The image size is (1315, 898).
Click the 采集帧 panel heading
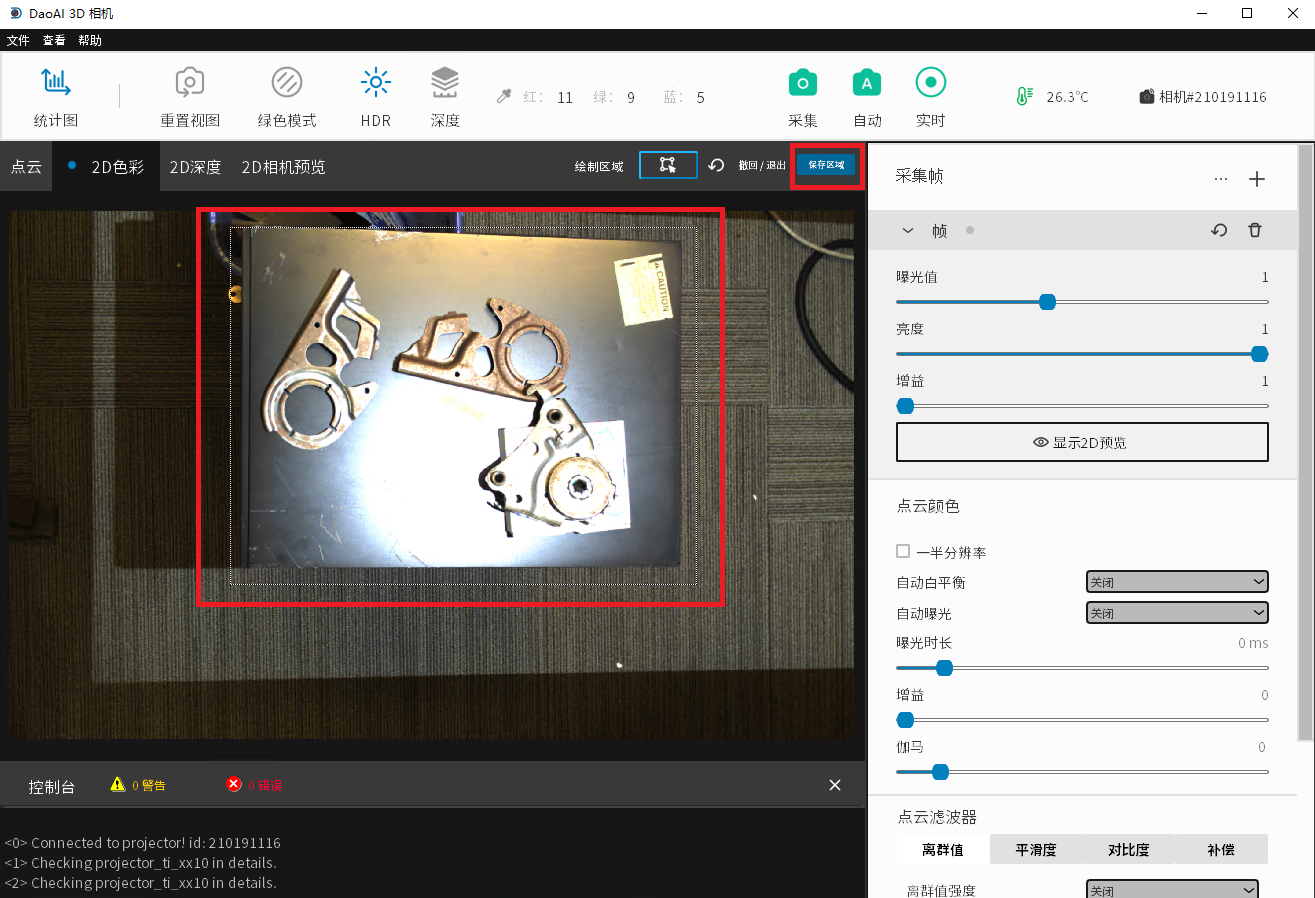(919, 176)
